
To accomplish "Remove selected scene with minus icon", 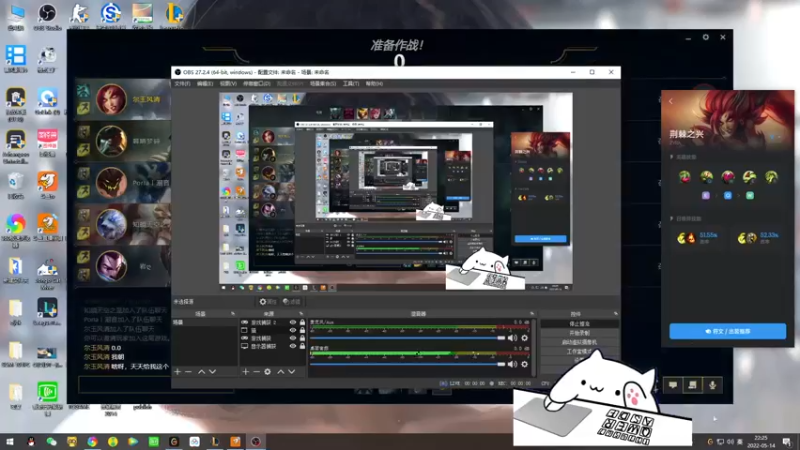I will coord(188,372).
